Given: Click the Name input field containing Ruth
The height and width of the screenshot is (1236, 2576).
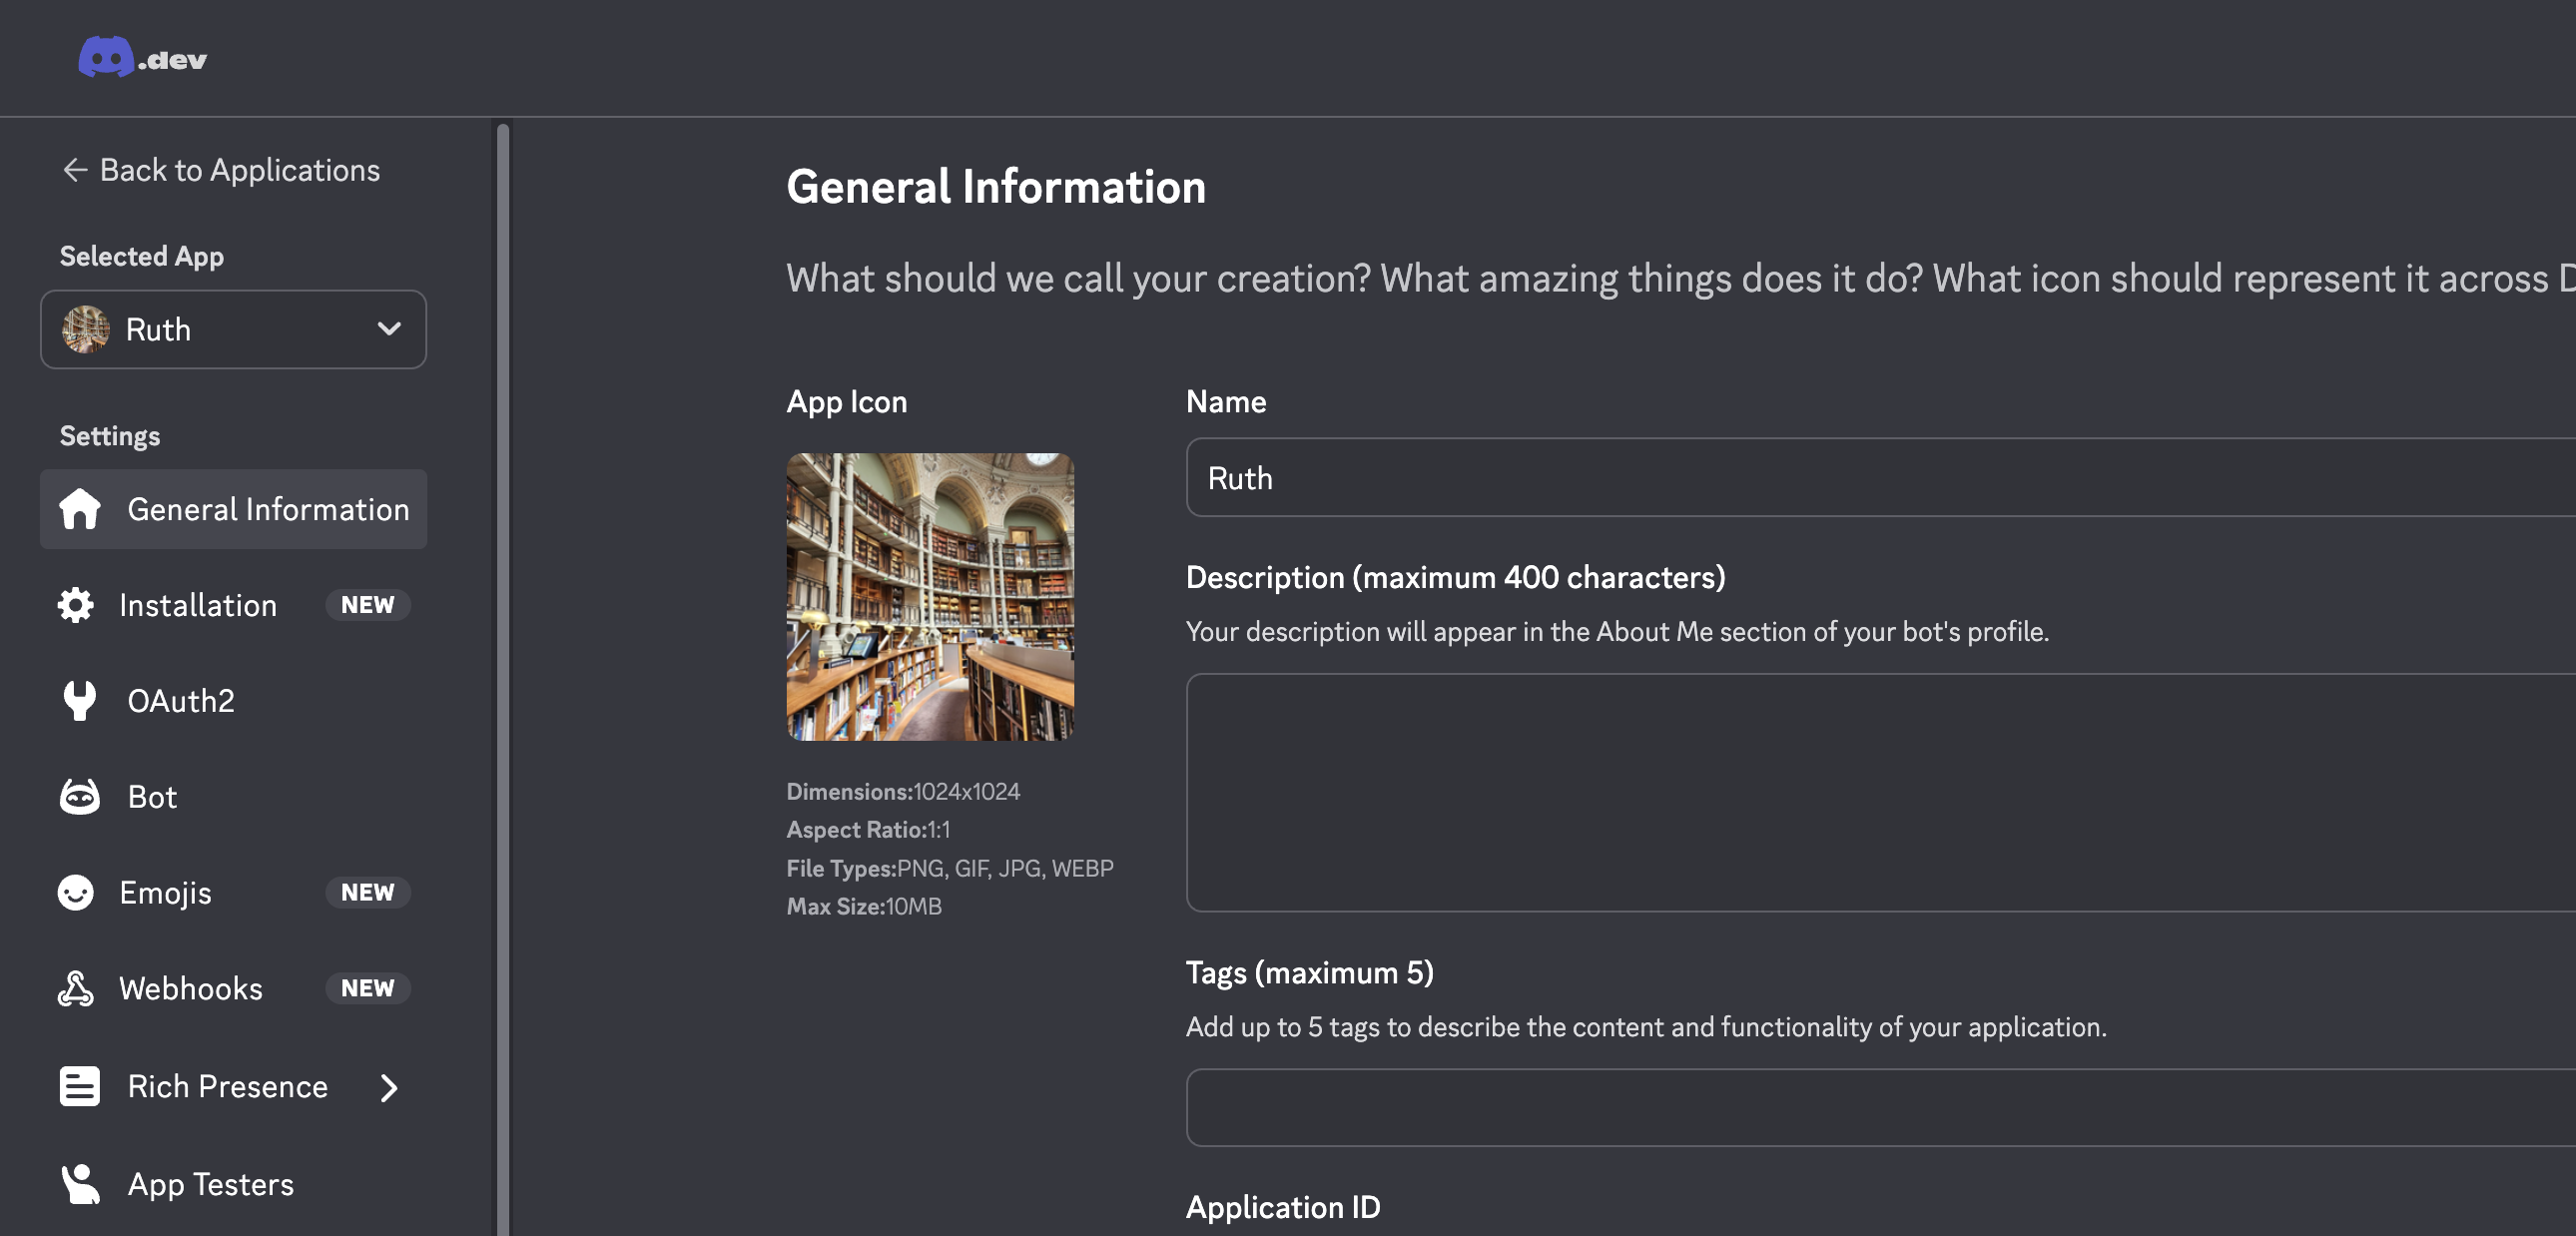Looking at the screenshot, I should (x=1880, y=478).
